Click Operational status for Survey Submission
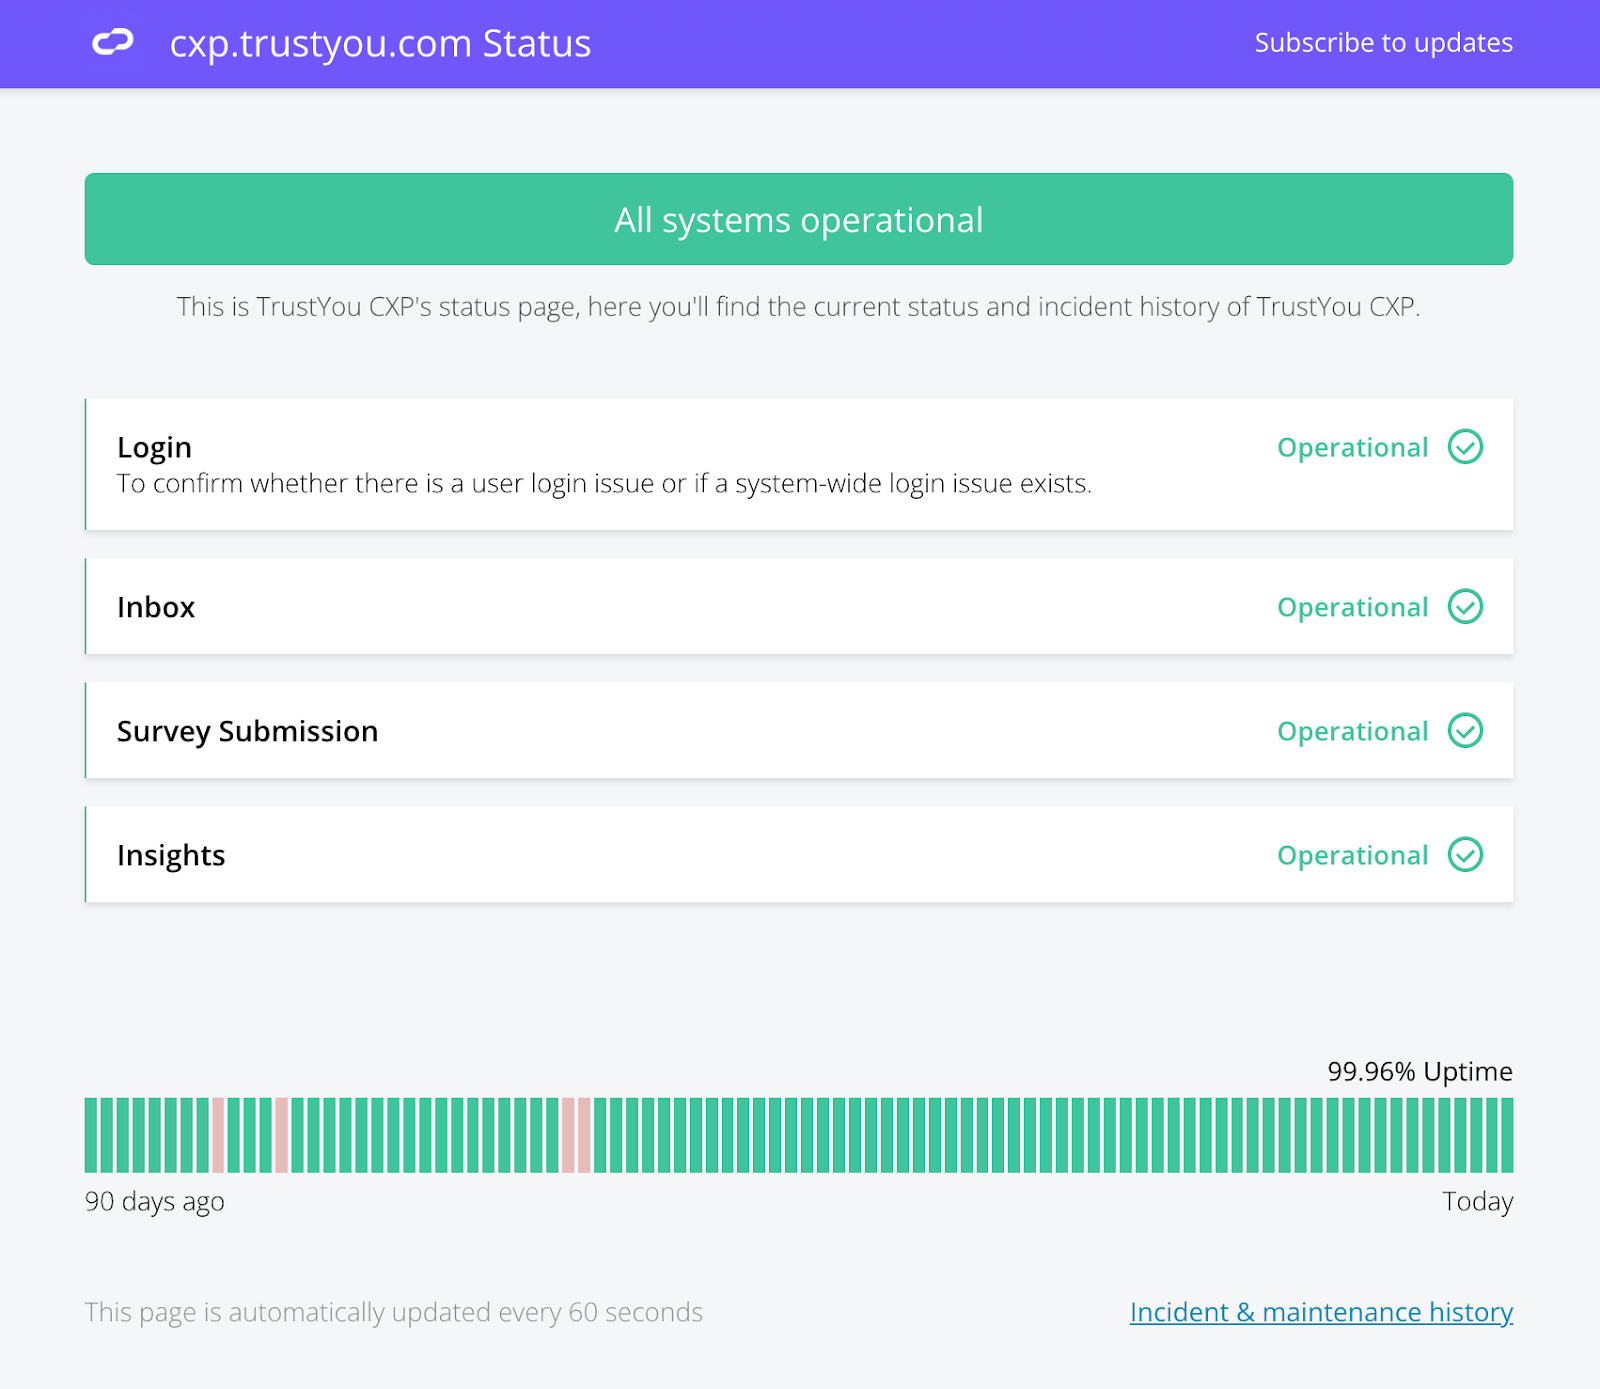 (x=1352, y=732)
